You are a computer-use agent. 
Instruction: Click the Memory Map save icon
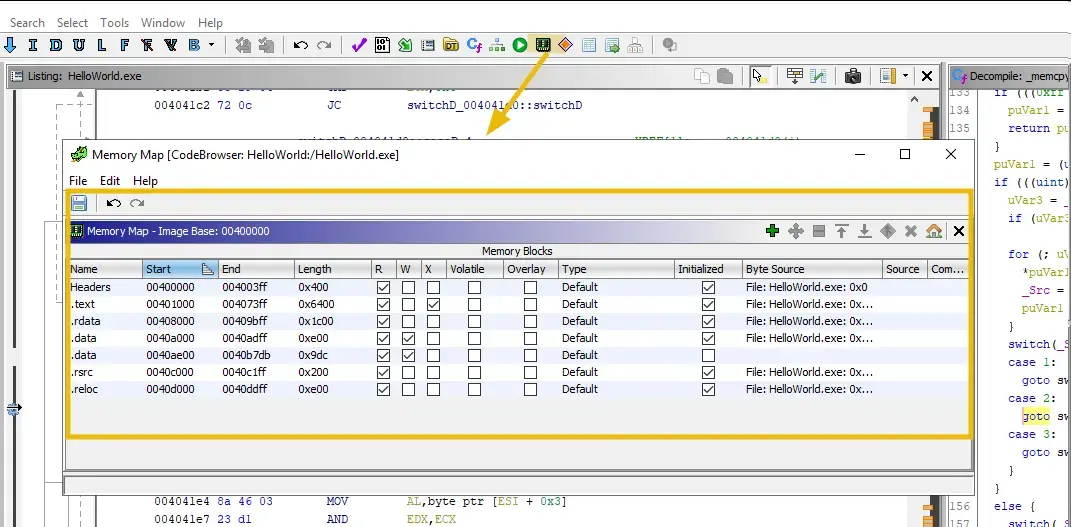(x=79, y=203)
